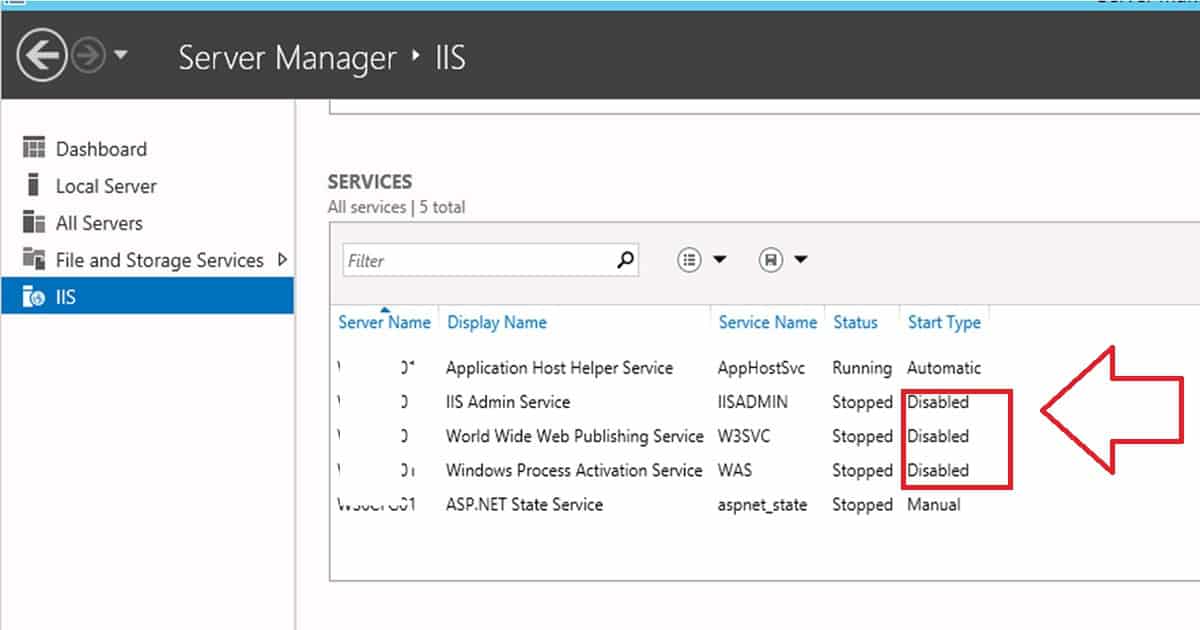
Task: Click the Automatic start type cell
Action: [944, 368]
